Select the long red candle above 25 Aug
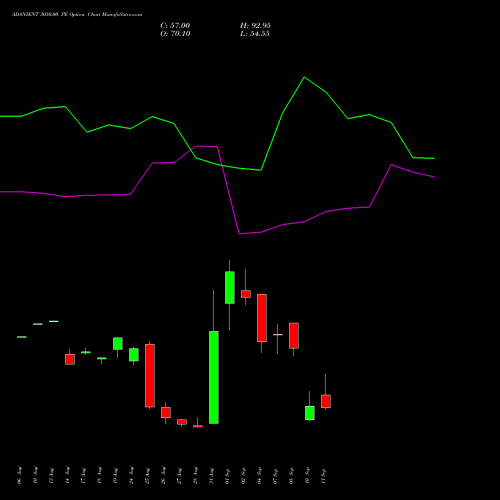The width and height of the screenshot is (500, 500). 150,376
